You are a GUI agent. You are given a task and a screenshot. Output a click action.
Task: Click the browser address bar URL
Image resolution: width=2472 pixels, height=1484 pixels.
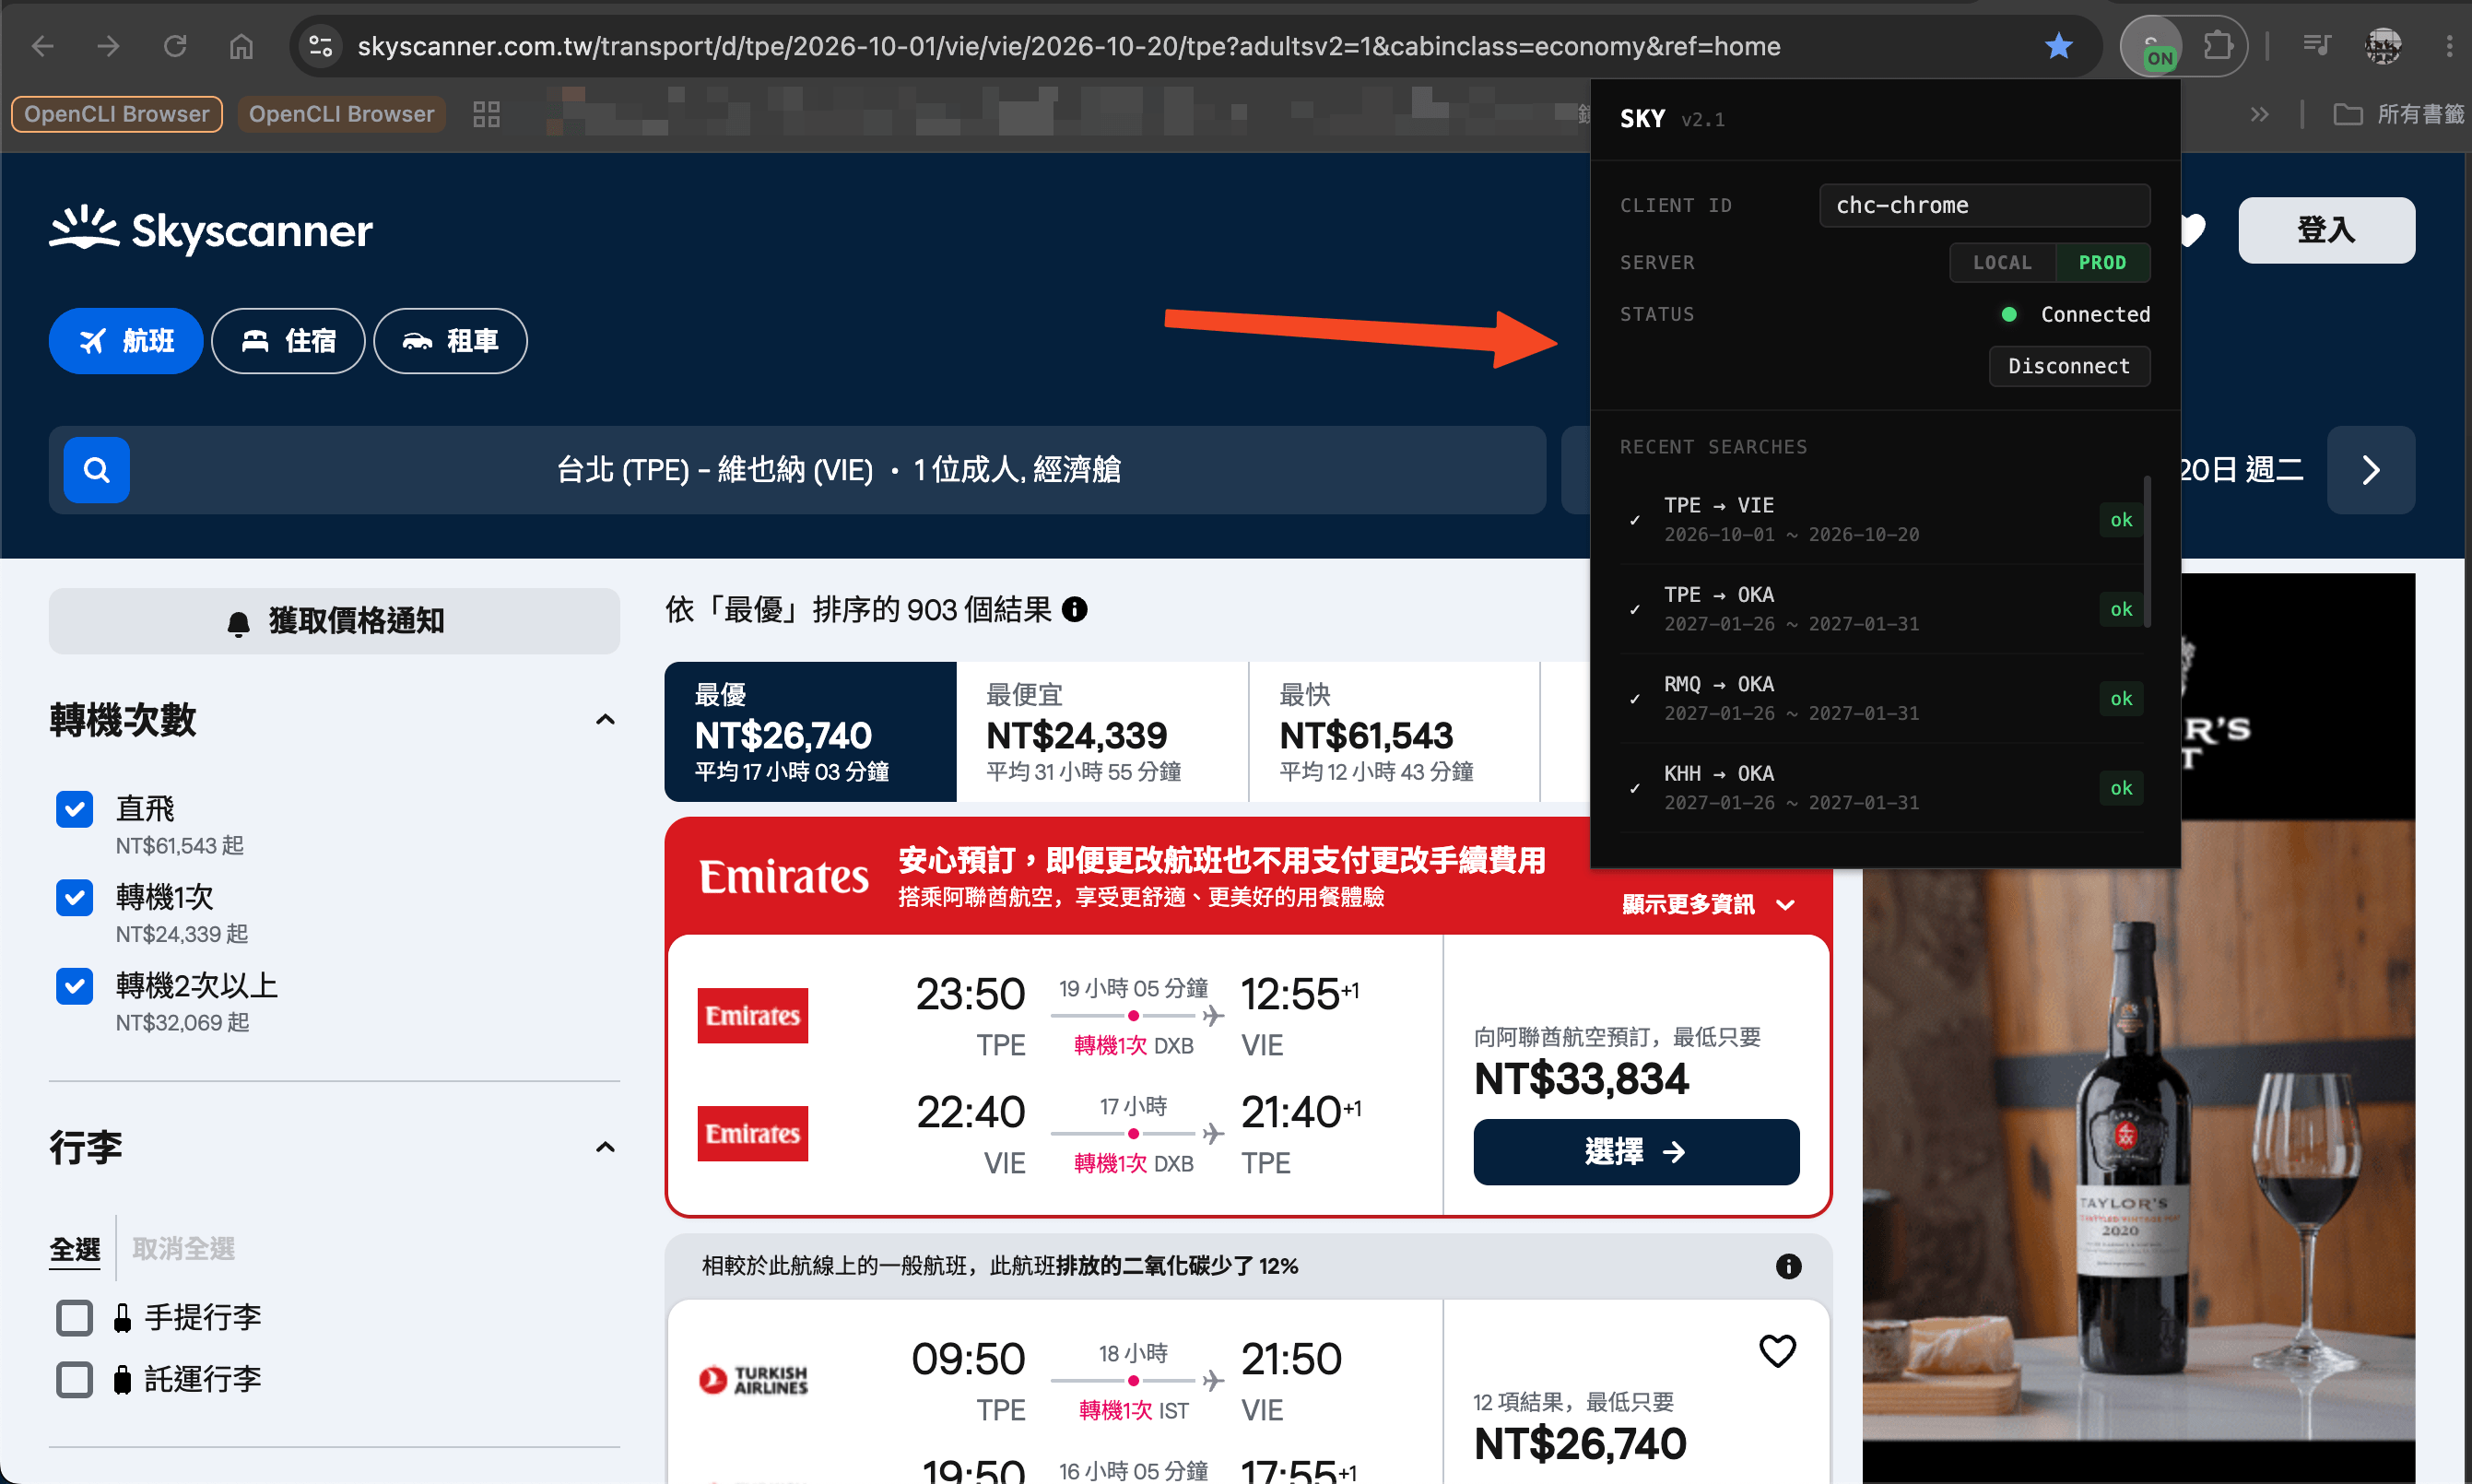[1068, 46]
